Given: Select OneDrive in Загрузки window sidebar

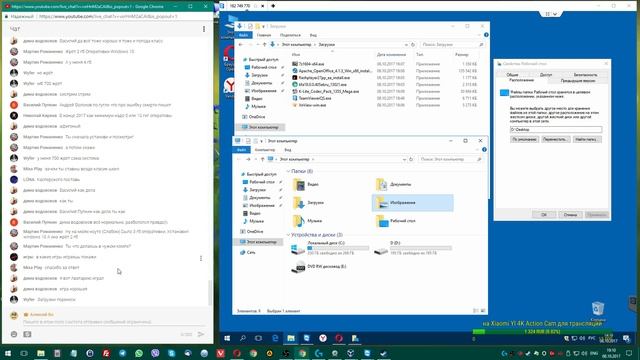Looking at the screenshot, I should [x=253, y=117].
